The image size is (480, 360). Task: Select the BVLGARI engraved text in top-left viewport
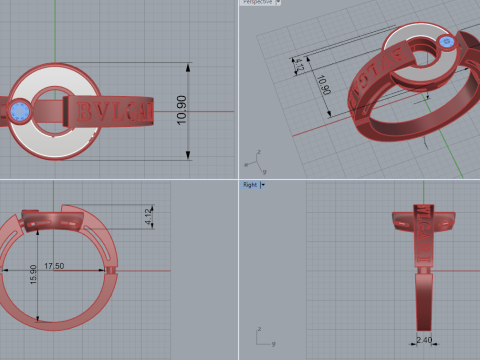[x=115, y=111]
